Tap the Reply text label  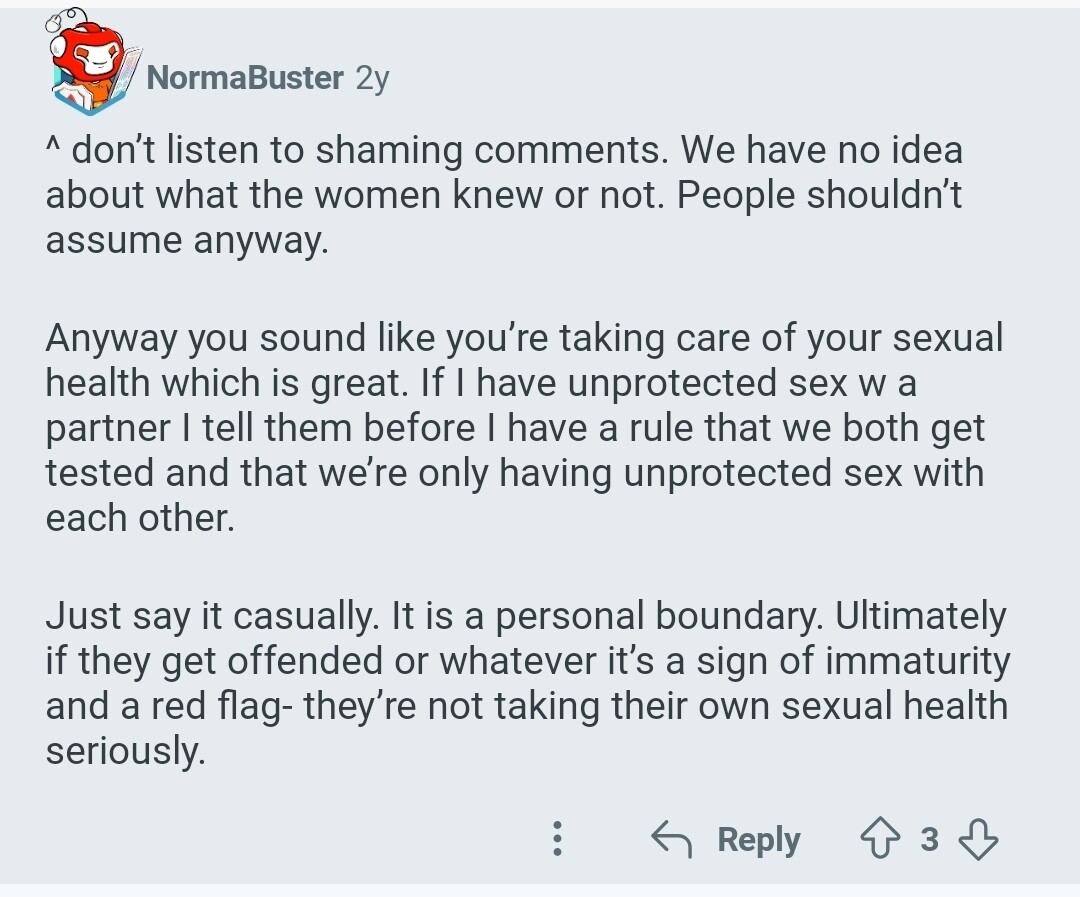pos(758,840)
